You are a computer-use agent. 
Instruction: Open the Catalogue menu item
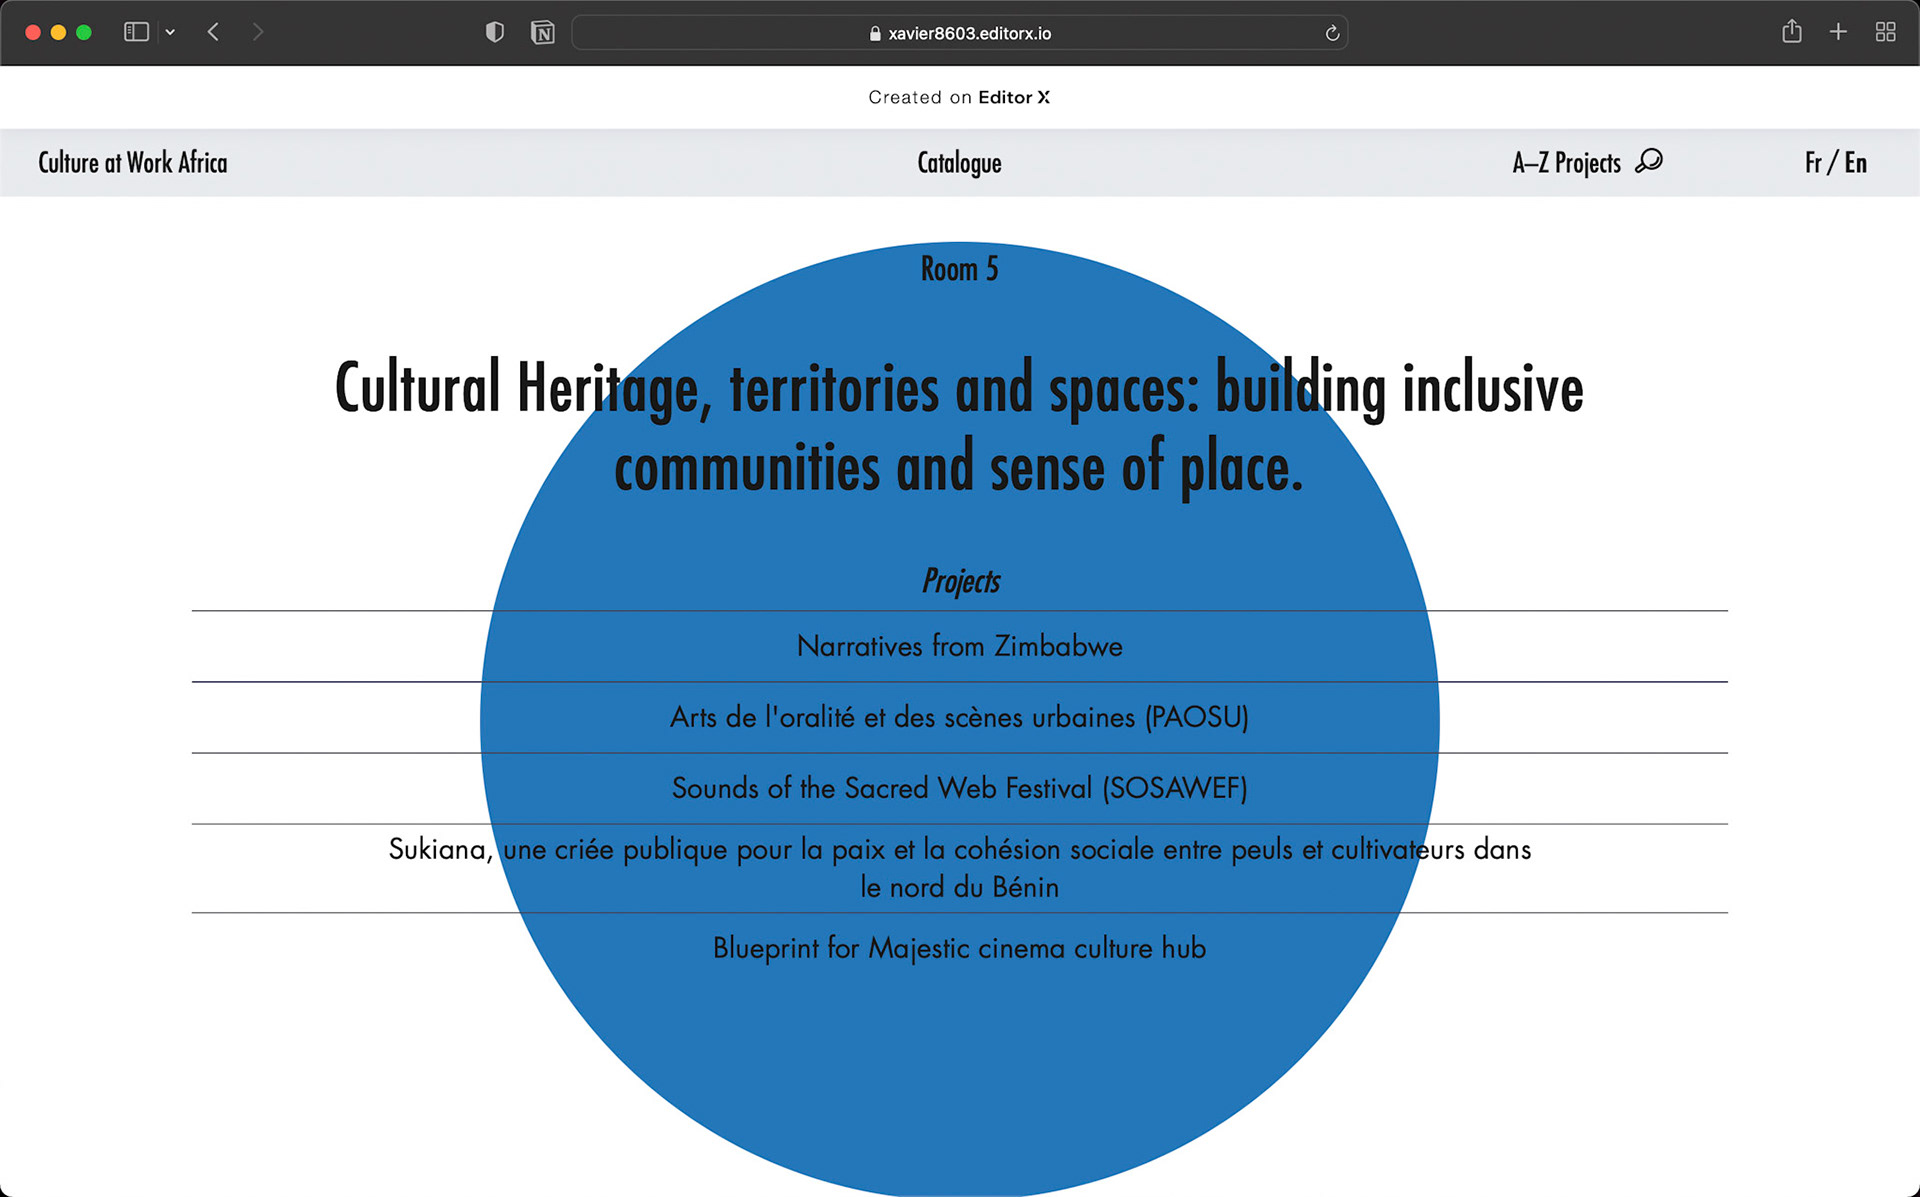pyautogui.click(x=959, y=163)
